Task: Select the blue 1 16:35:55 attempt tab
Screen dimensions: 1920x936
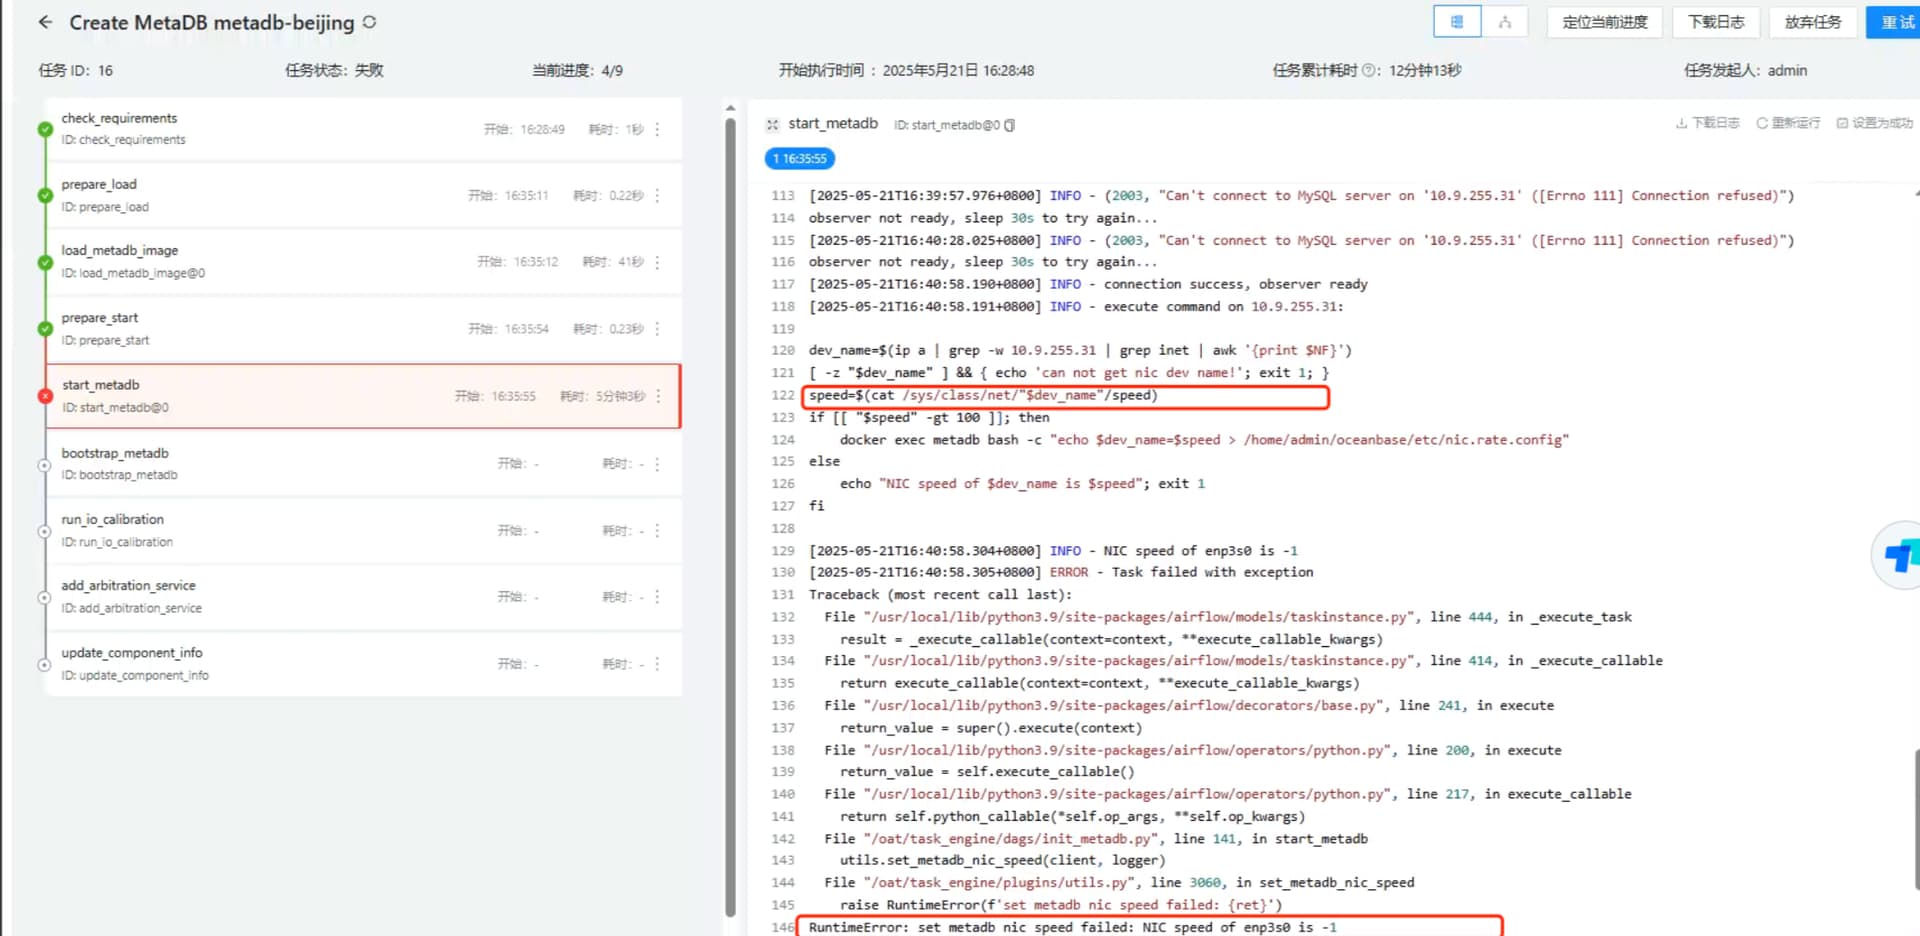Action: point(799,159)
